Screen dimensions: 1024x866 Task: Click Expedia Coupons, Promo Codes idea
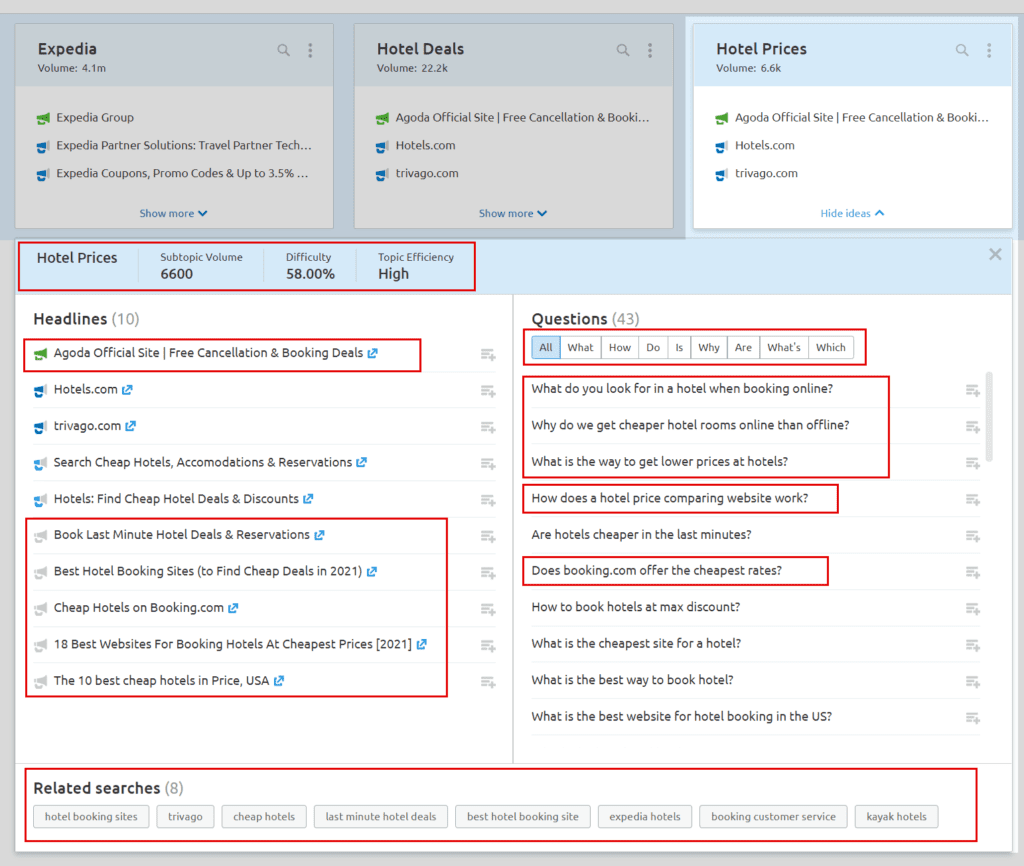(x=182, y=174)
